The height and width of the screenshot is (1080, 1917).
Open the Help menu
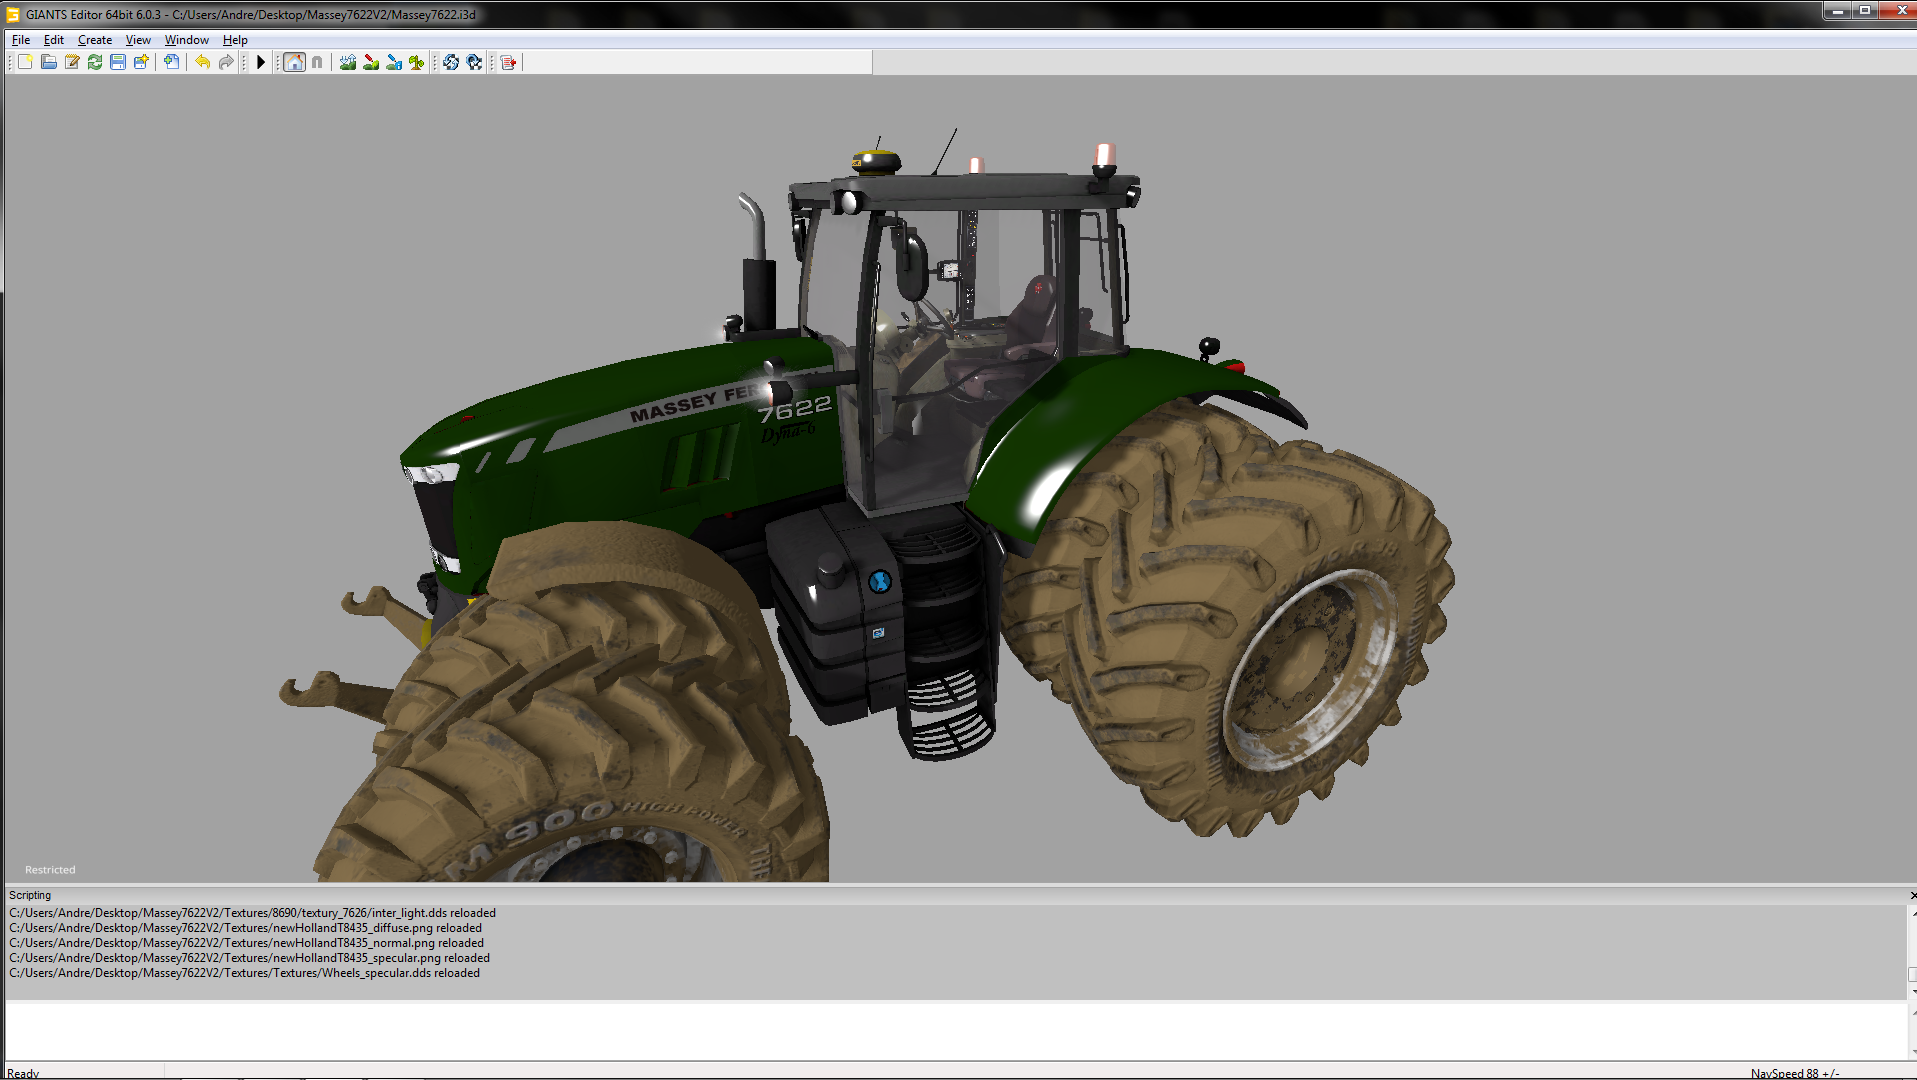[x=235, y=40]
